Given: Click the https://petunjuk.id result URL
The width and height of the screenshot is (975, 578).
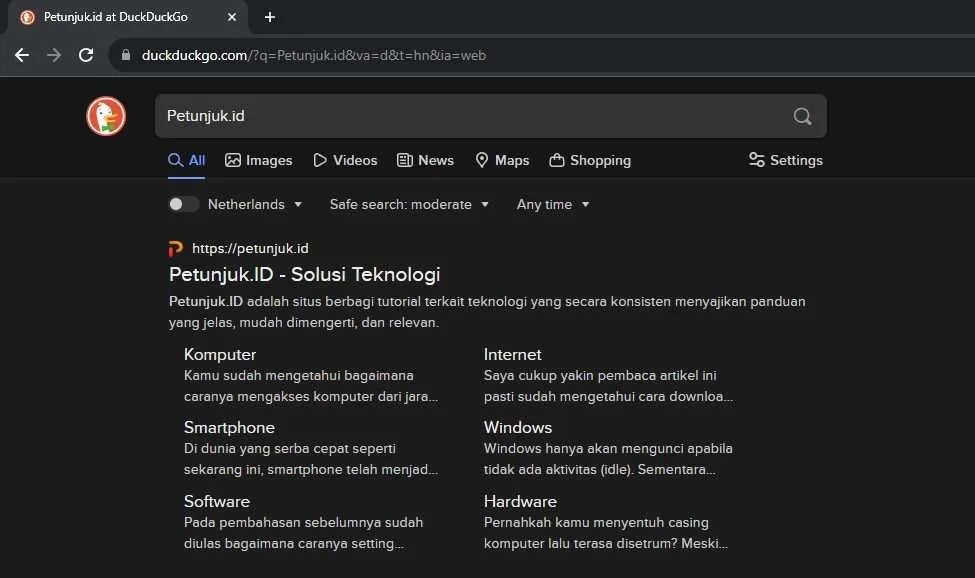Looking at the screenshot, I should [250, 249].
